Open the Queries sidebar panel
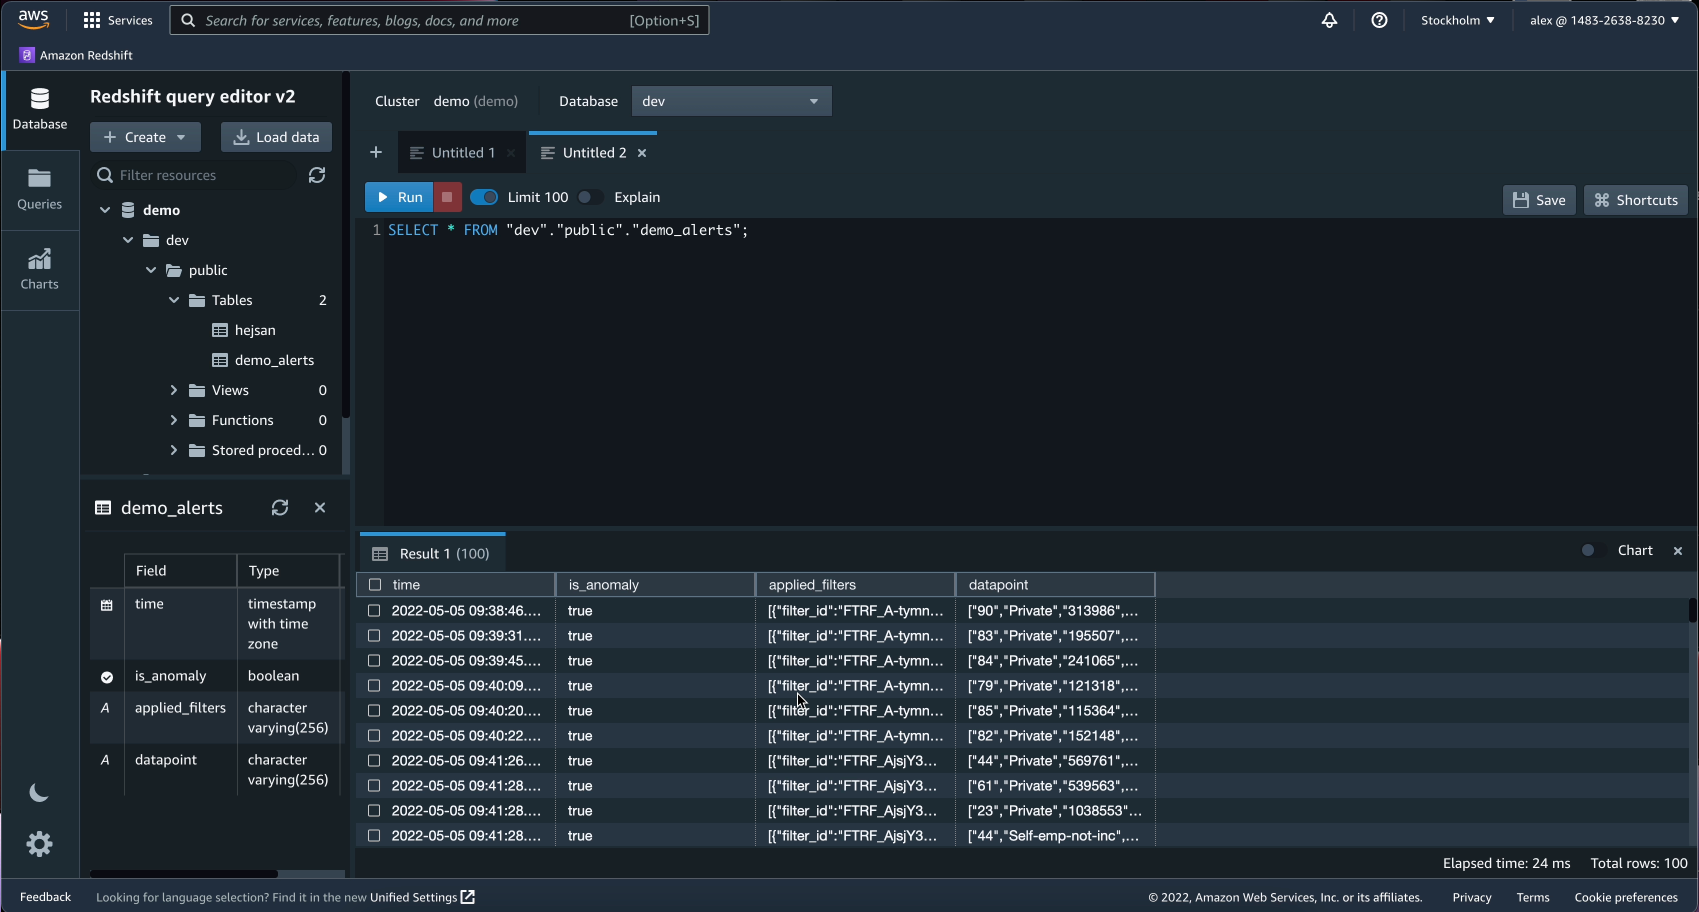 (x=40, y=190)
